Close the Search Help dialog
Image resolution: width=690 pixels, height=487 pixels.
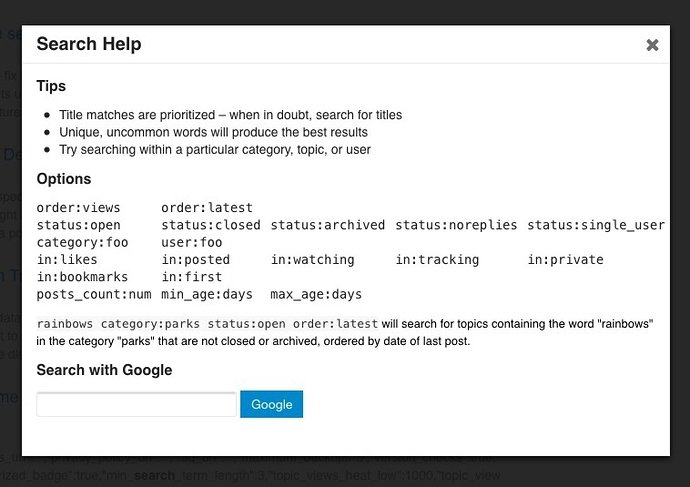tap(652, 45)
